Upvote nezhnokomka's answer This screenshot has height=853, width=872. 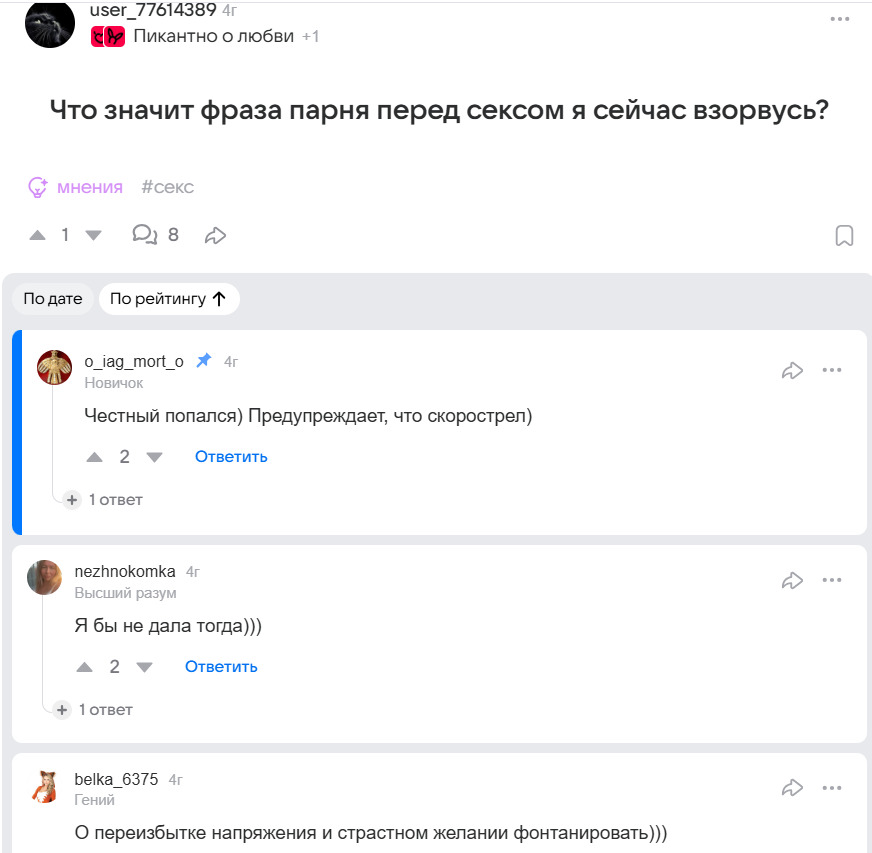point(85,667)
